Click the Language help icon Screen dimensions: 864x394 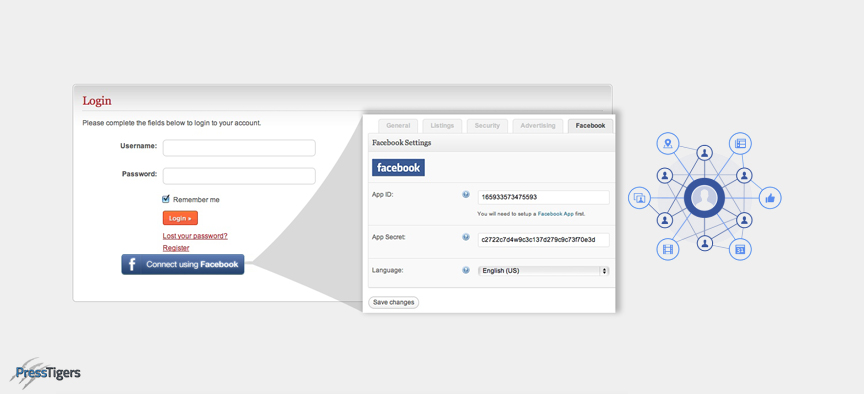pyautogui.click(x=466, y=270)
